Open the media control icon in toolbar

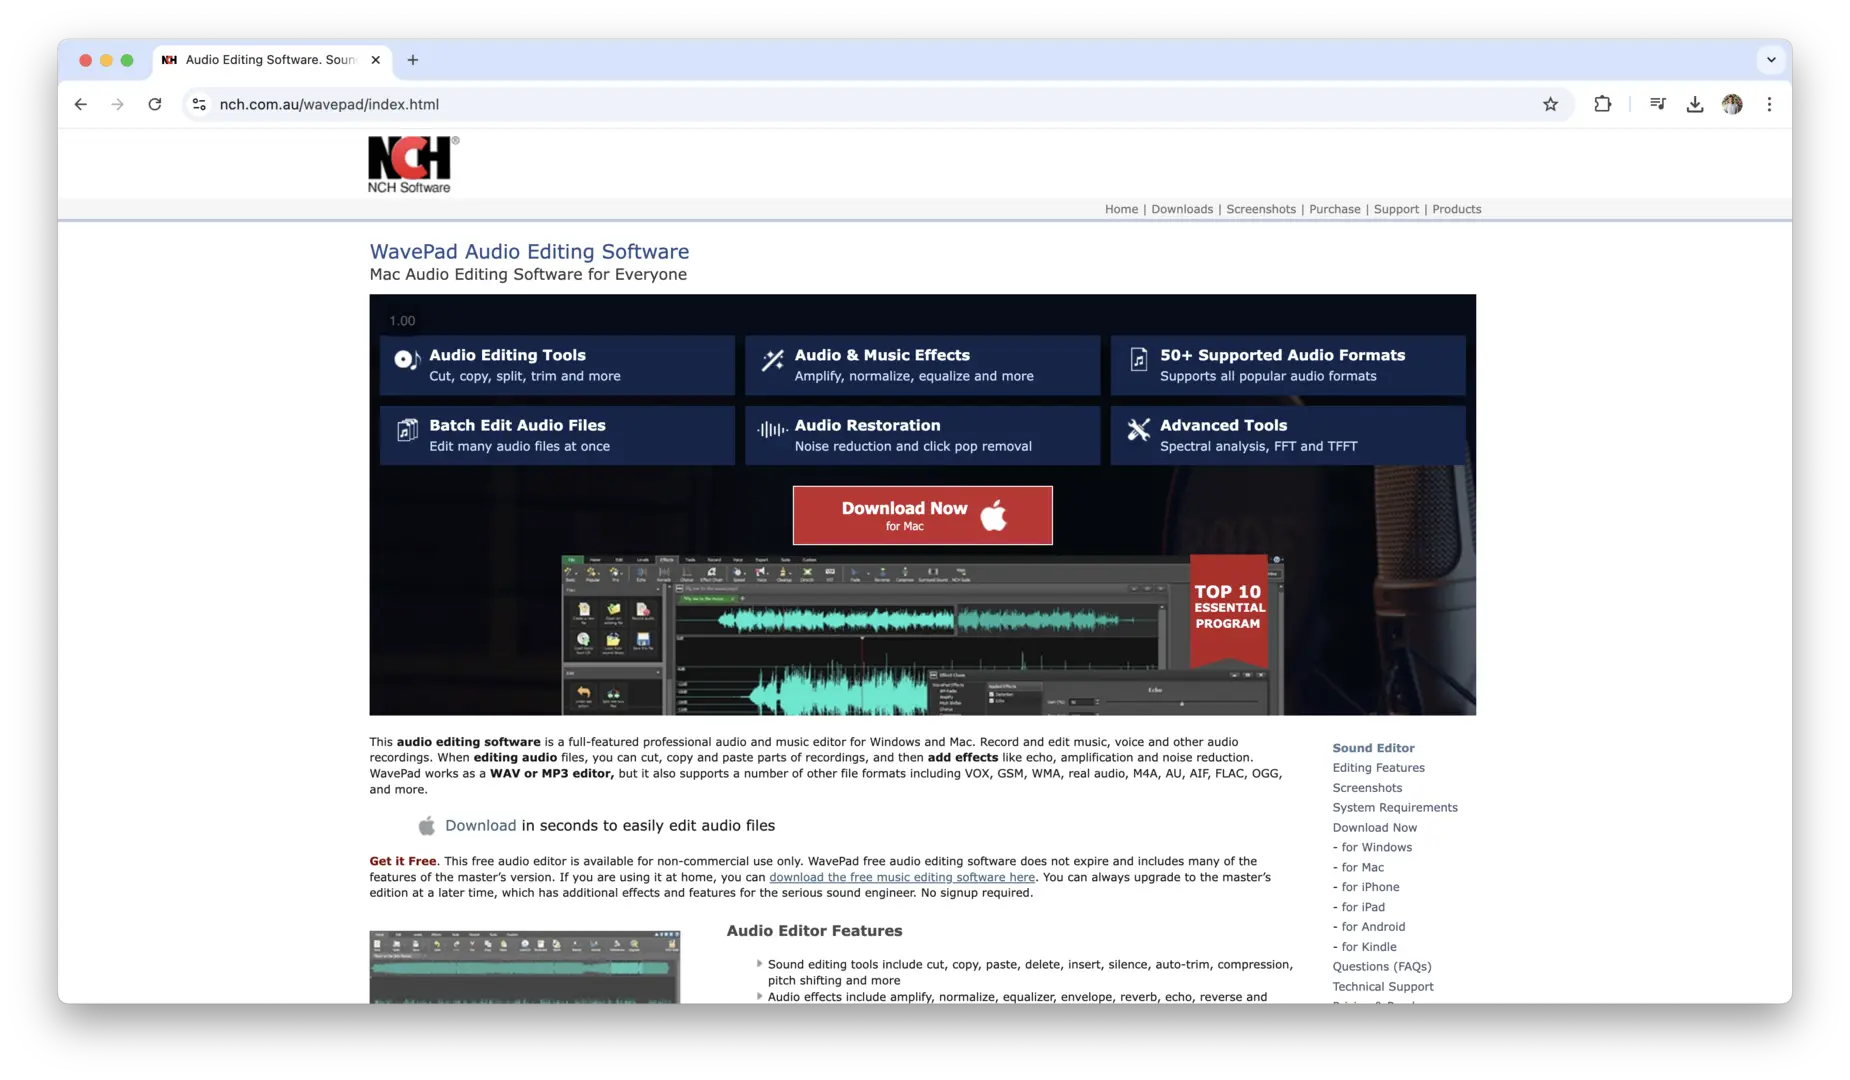pos(1657,104)
